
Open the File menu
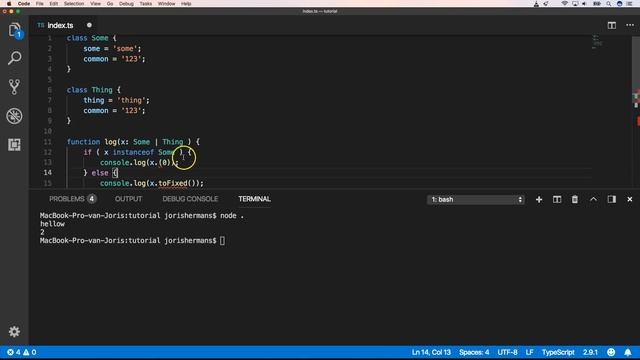click(40, 3)
